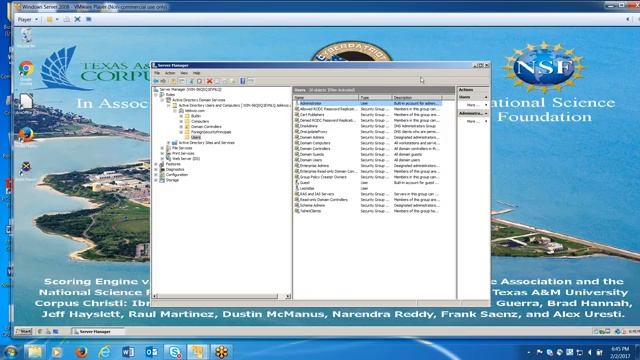Click the left pane scrollbar right arrow

[x=288, y=296]
